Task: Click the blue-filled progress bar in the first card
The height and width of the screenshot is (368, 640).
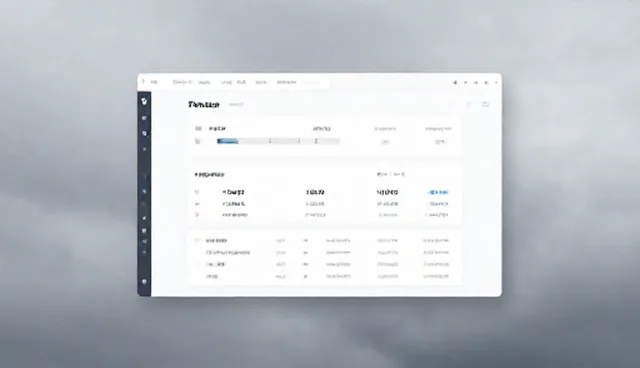Action: (x=278, y=141)
